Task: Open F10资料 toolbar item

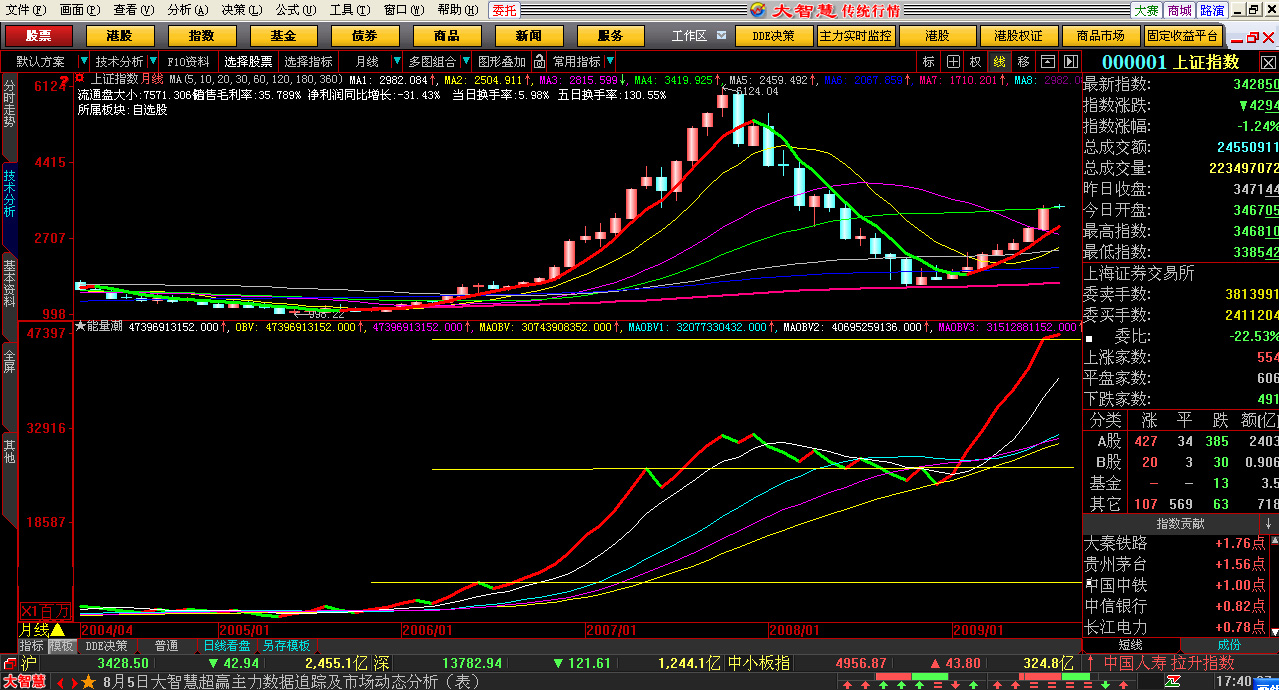Action: click(189, 62)
